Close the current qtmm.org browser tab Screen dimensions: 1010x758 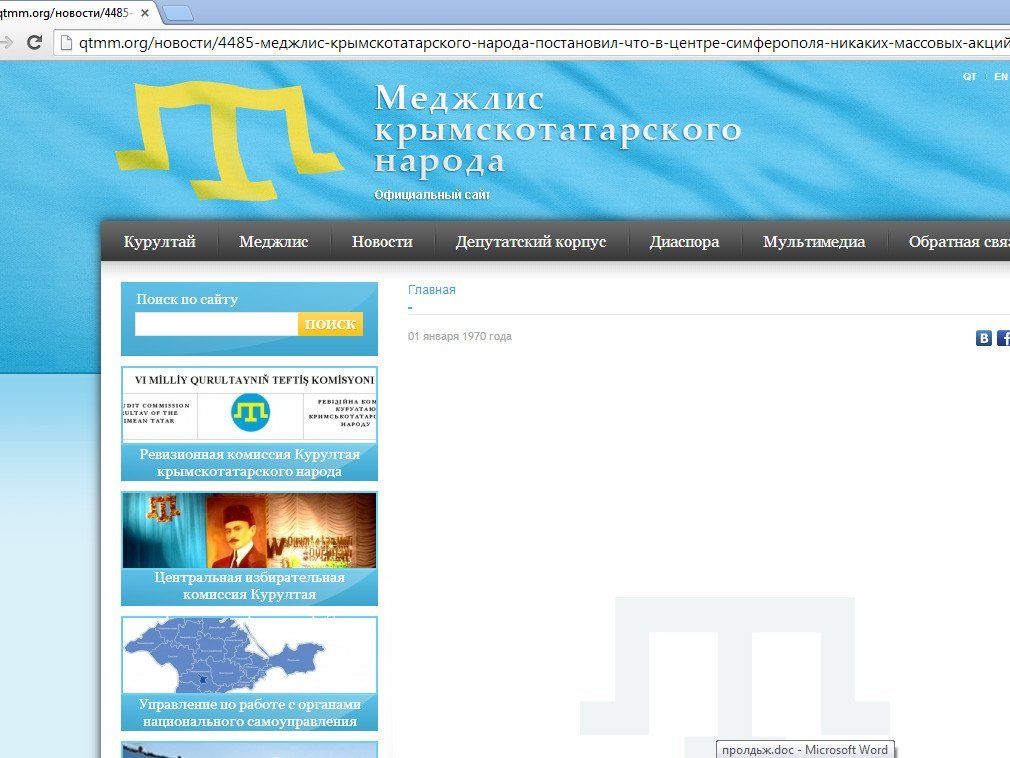pos(145,12)
